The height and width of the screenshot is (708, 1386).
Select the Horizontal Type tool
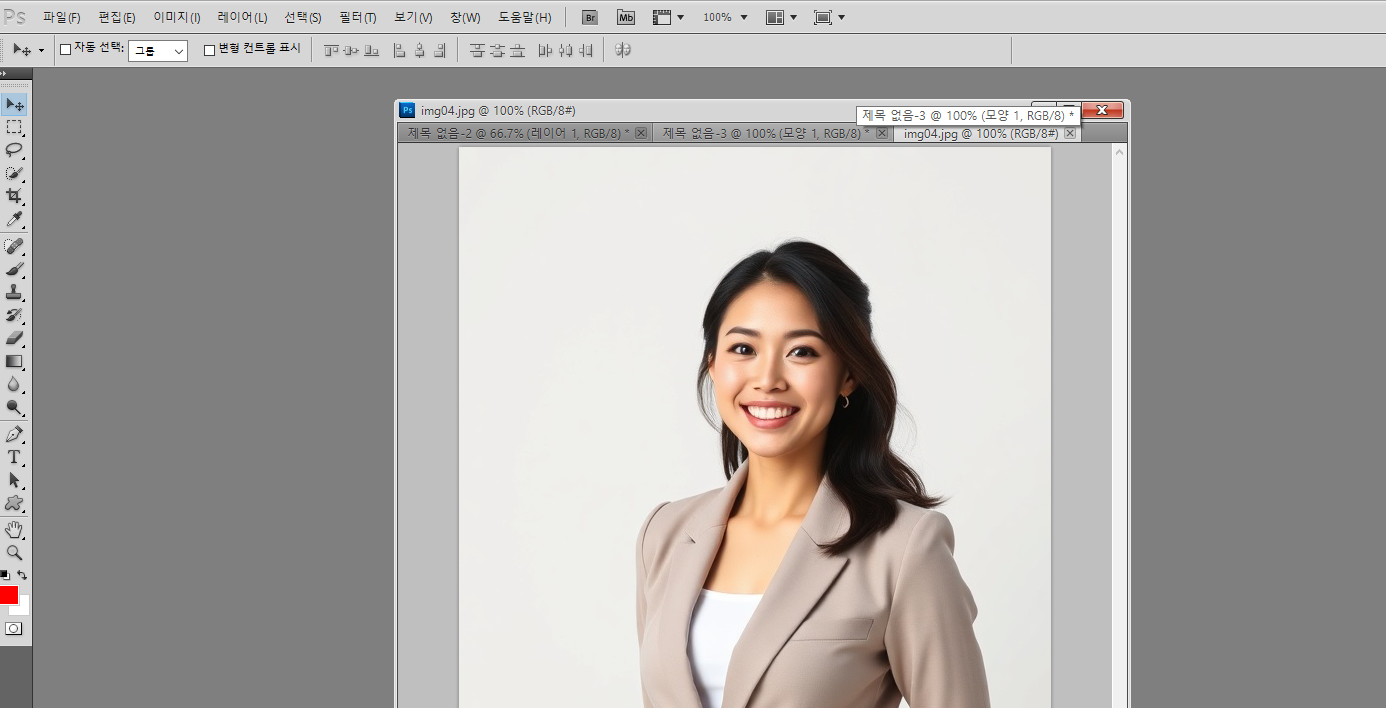[14, 457]
